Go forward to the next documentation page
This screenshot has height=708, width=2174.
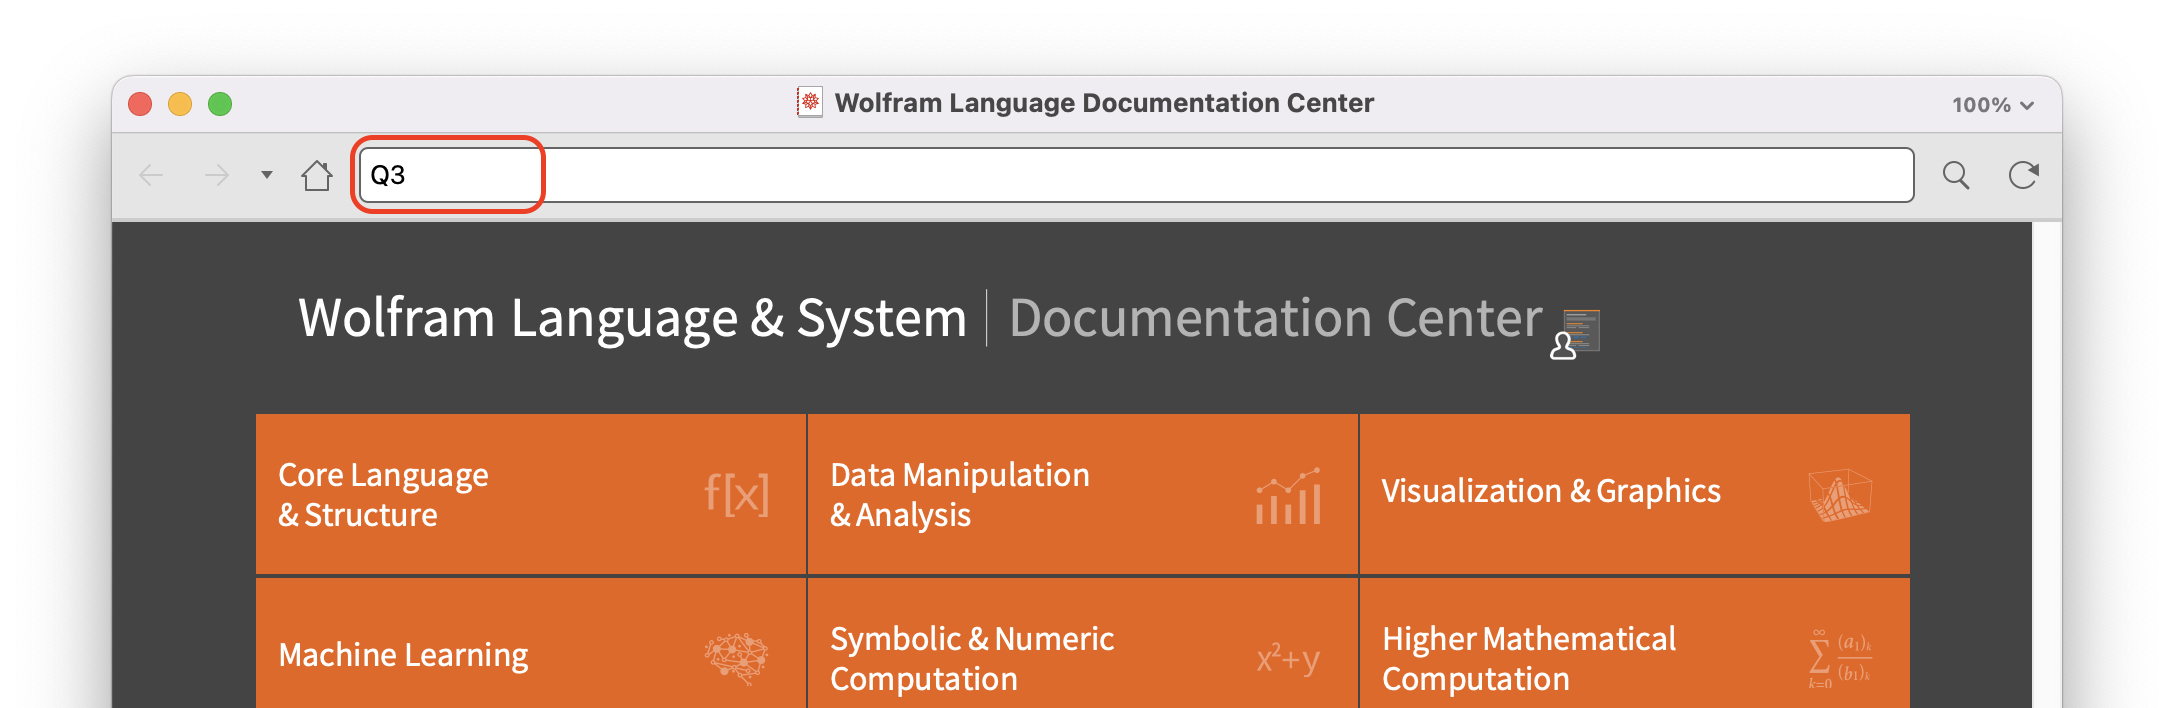[x=216, y=176]
